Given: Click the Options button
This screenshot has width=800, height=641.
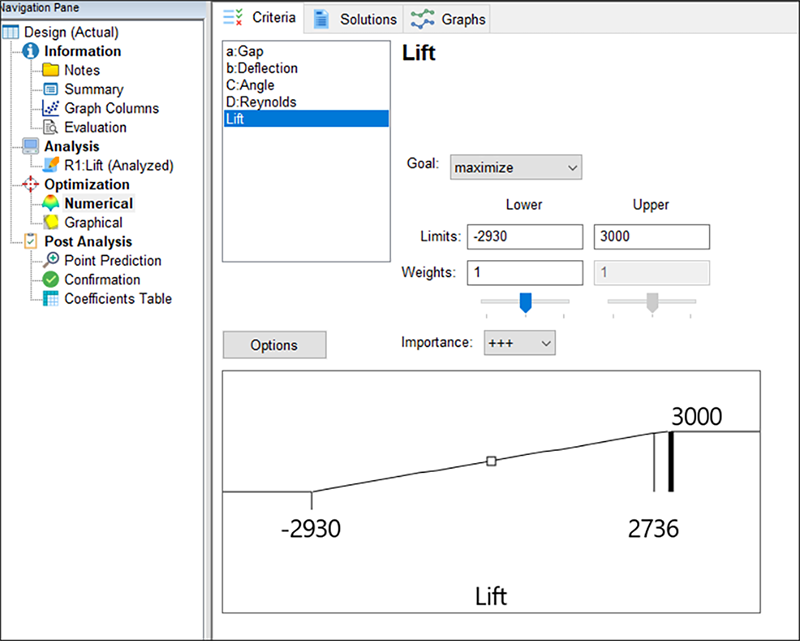Looking at the screenshot, I should (x=274, y=345).
